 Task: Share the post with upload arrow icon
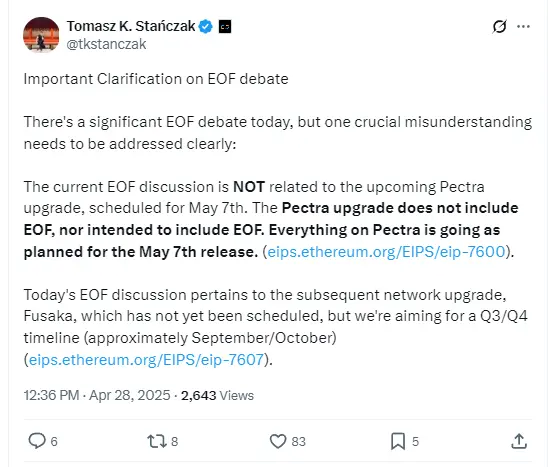519,441
